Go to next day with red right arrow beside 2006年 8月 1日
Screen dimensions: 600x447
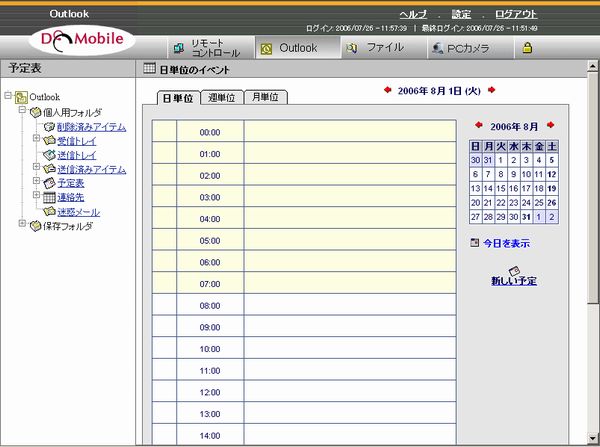[x=491, y=91]
